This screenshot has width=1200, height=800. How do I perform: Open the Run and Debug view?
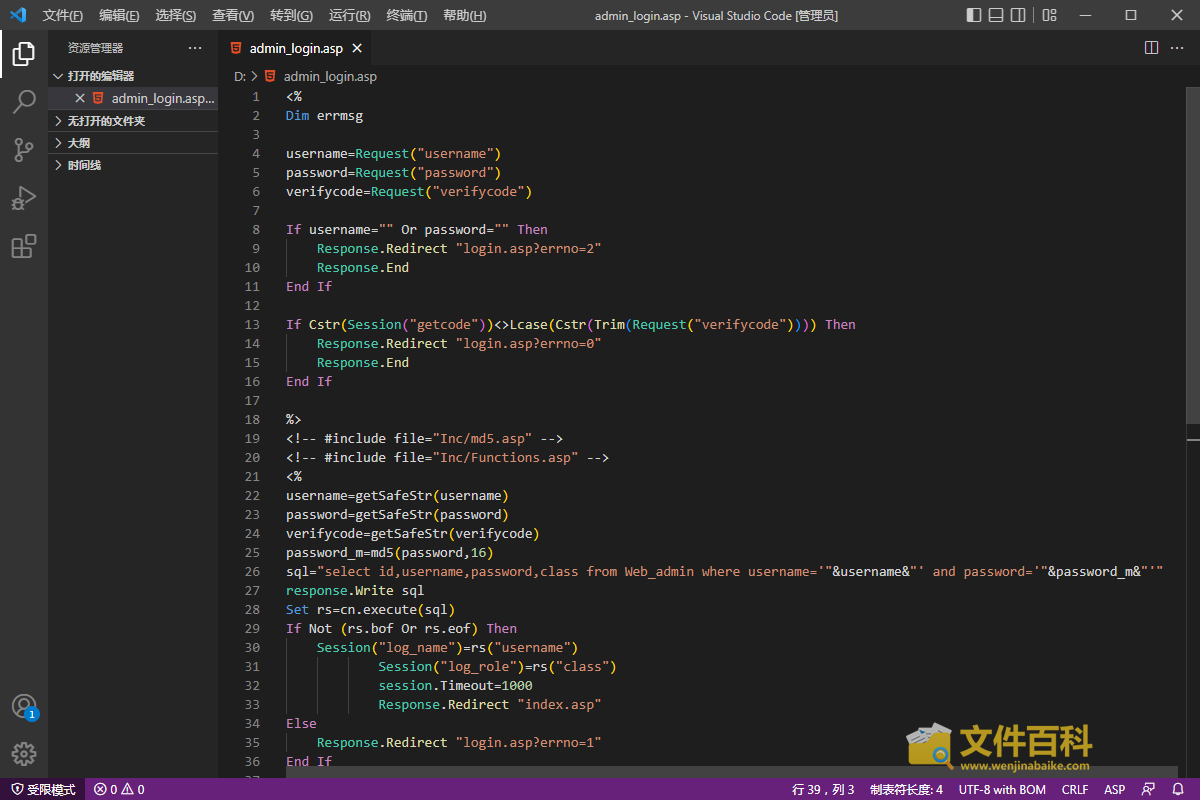coord(24,198)
